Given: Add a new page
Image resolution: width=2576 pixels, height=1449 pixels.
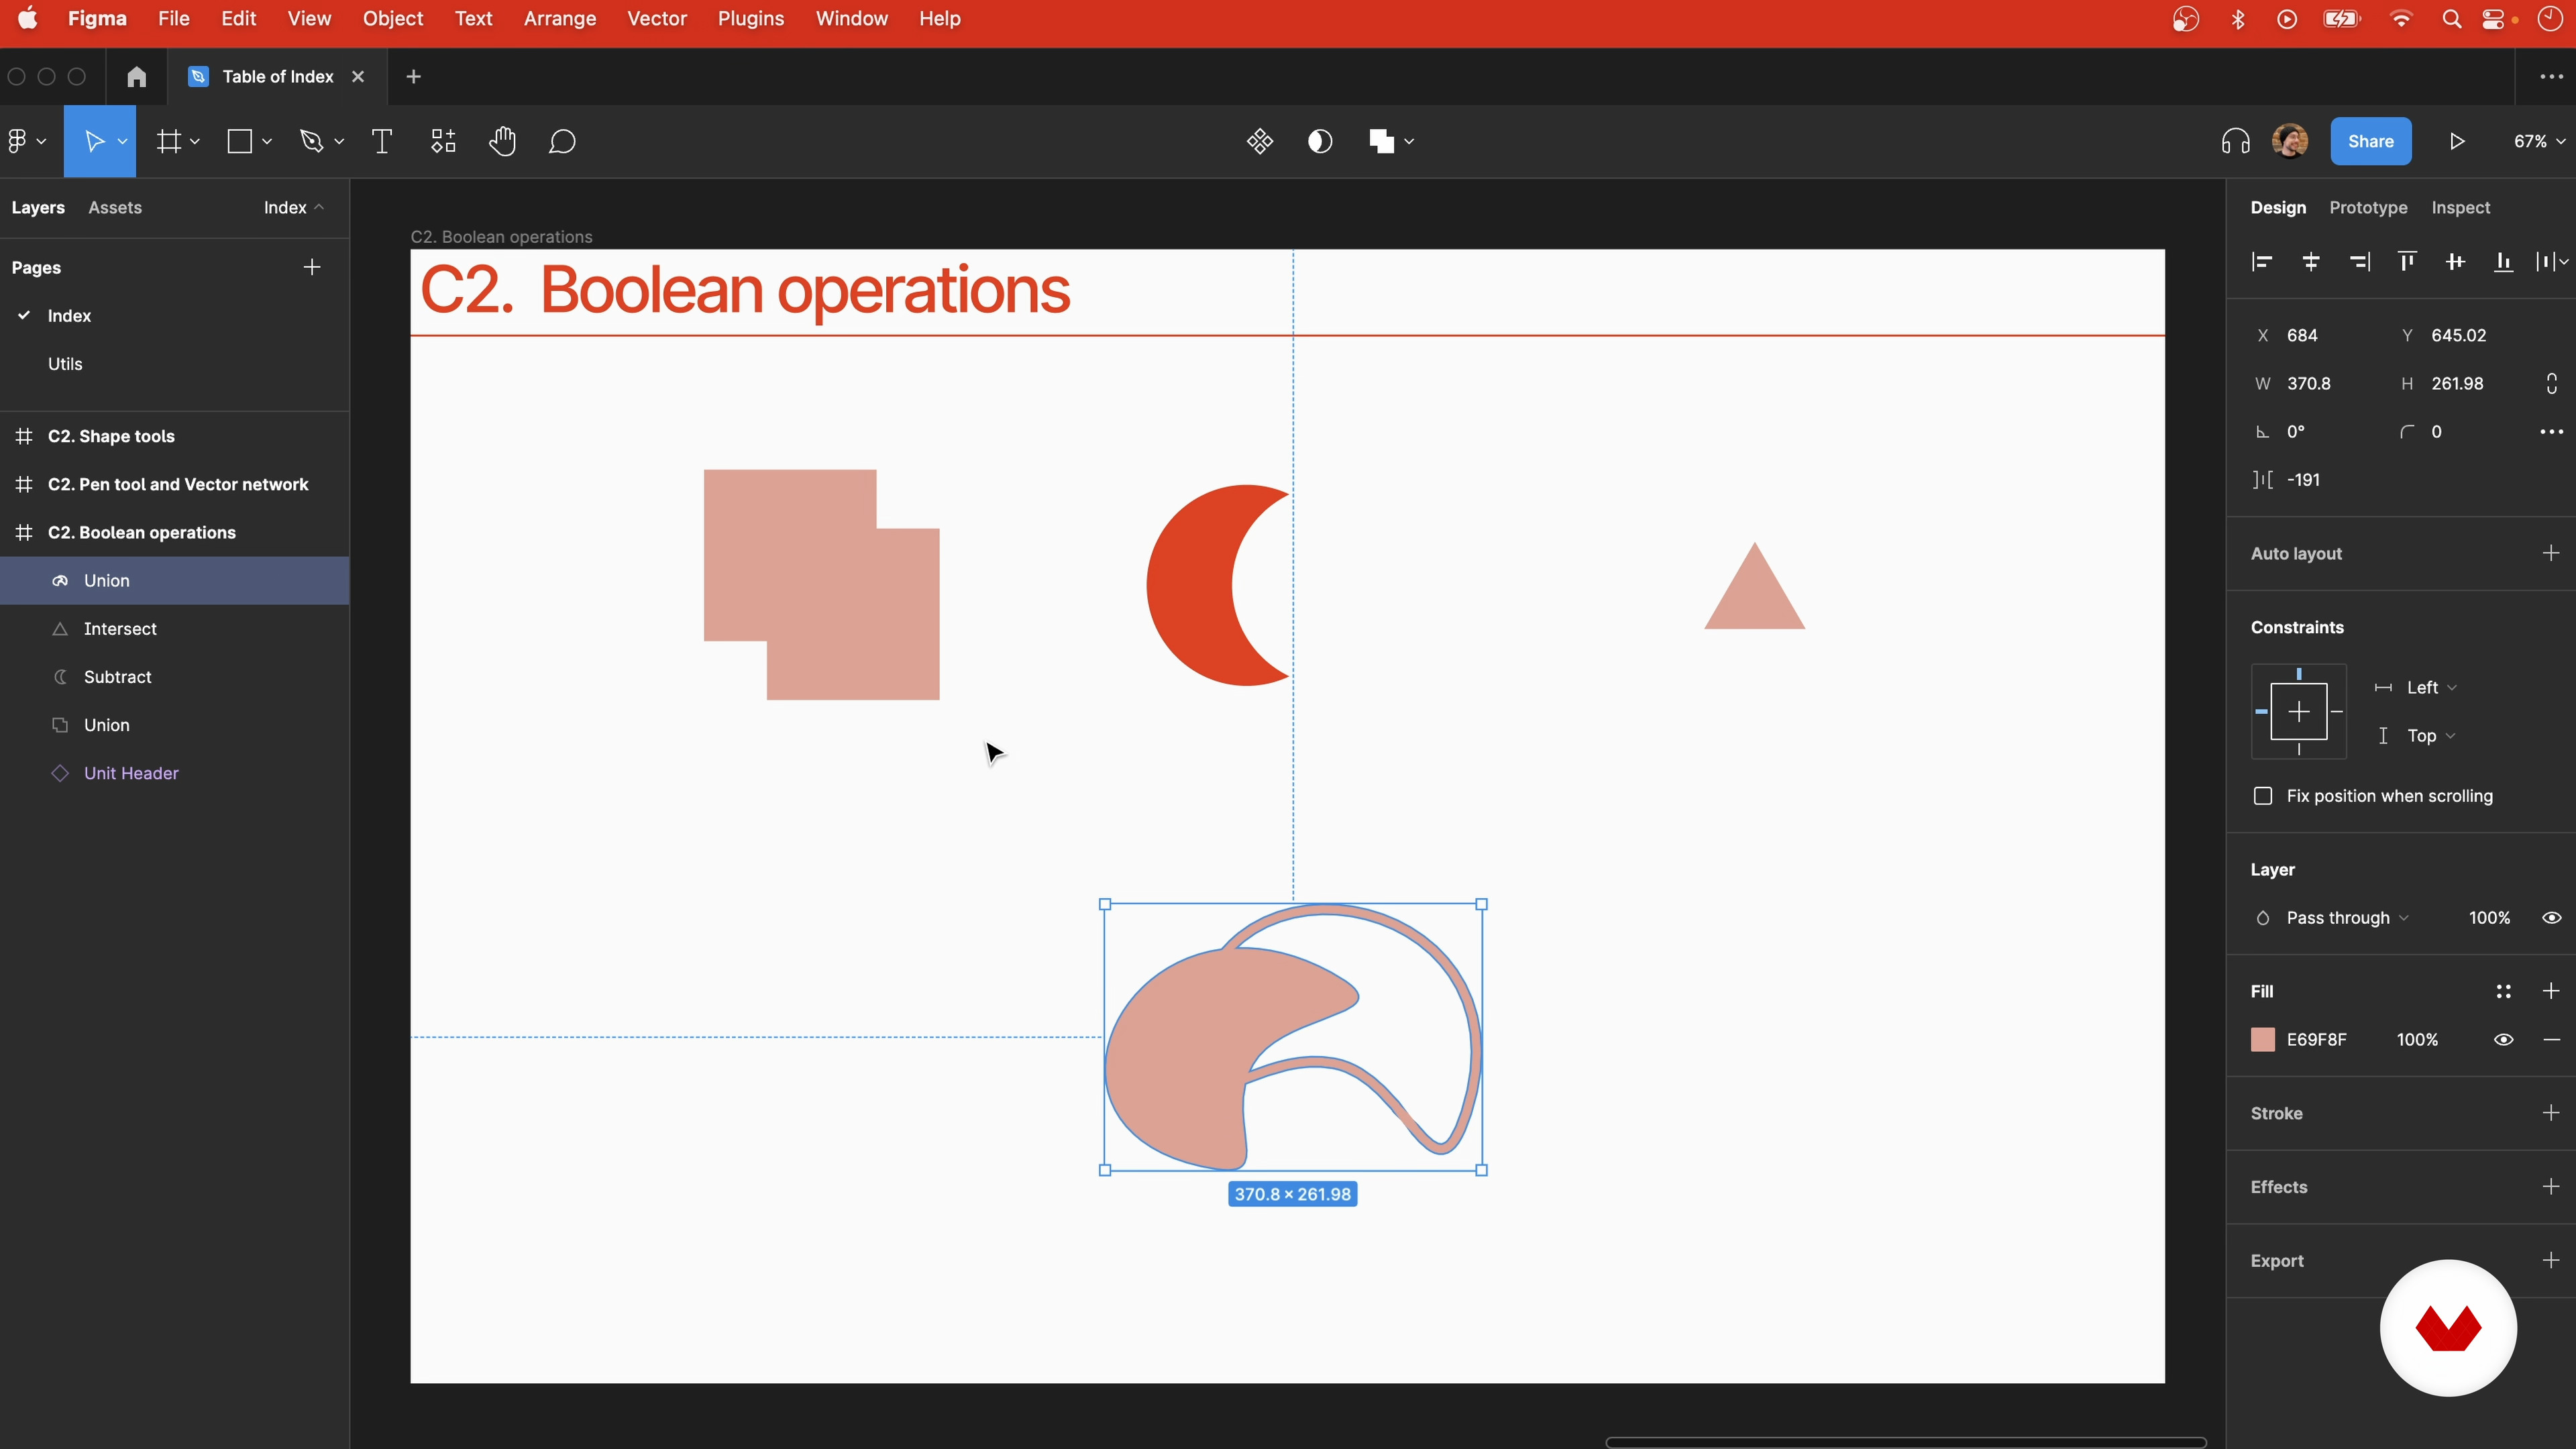Looking at the screenshot, I should (312, 267).
